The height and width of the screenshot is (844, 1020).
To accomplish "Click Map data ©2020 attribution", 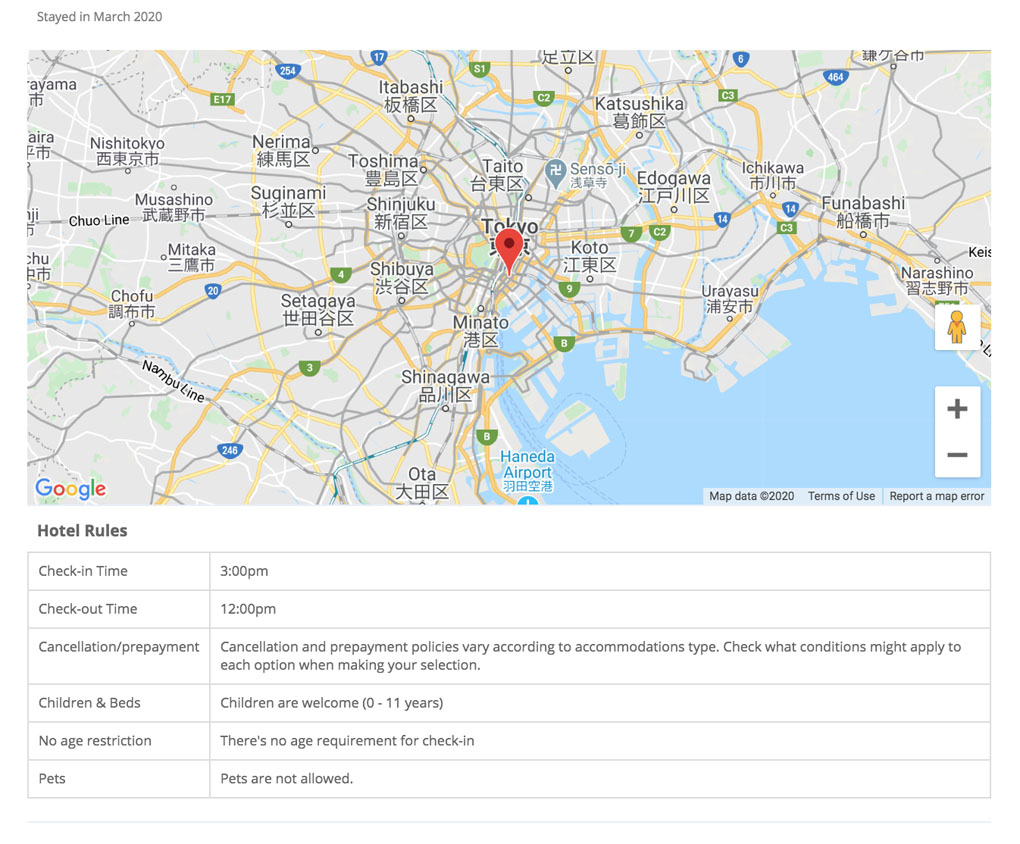I will pyautogui.click(x=751, y=496).
